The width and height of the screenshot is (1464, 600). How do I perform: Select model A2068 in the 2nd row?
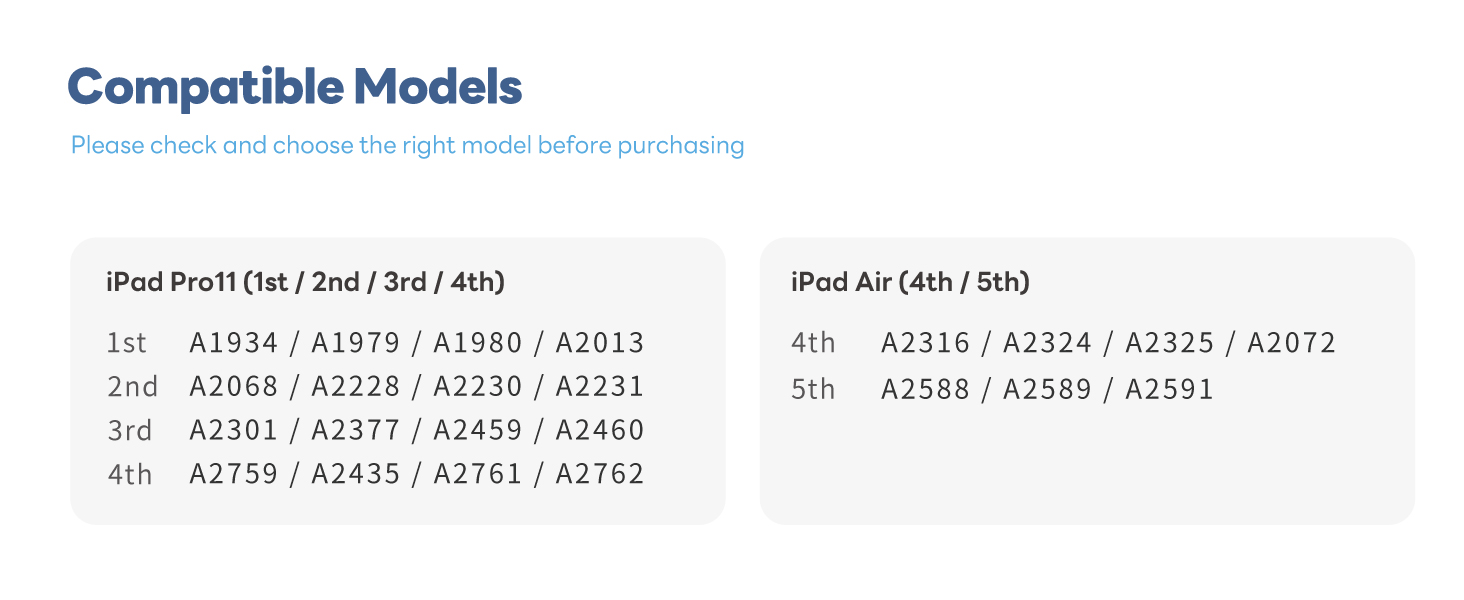234,387
